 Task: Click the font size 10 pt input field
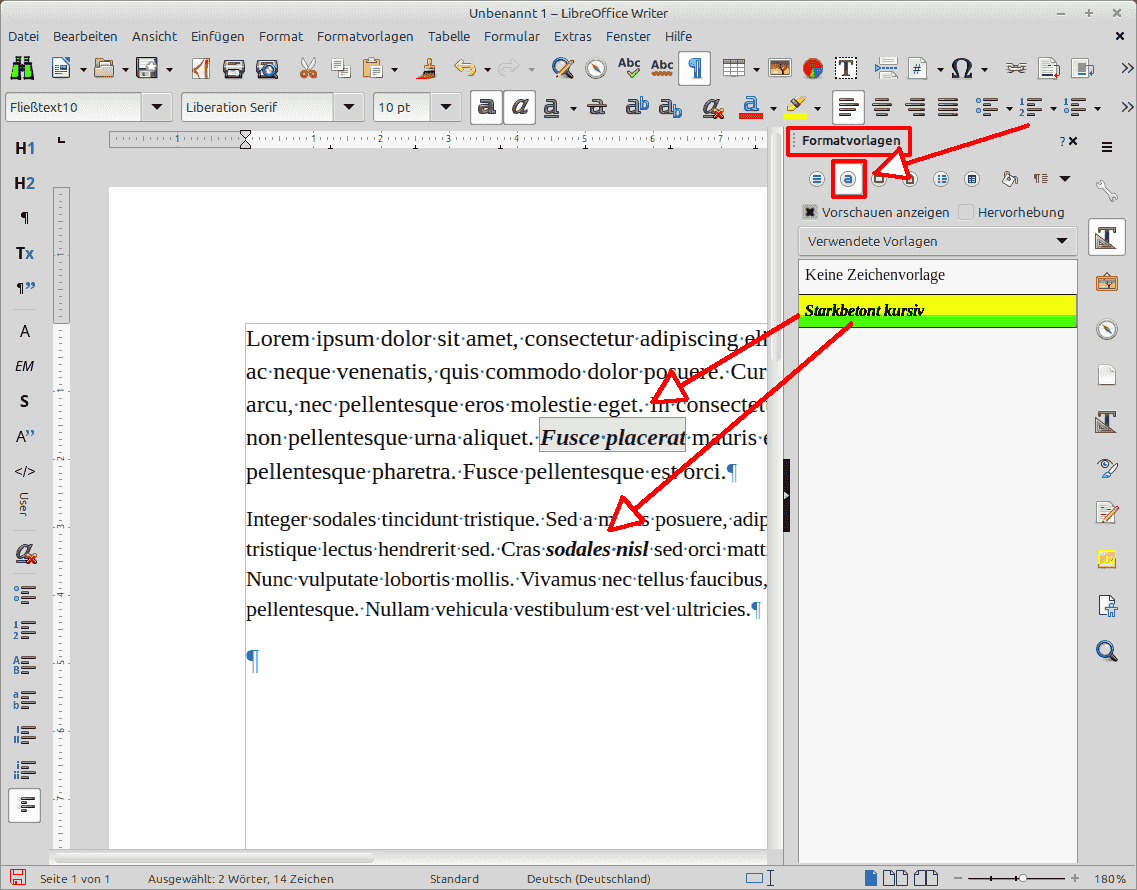401,107
